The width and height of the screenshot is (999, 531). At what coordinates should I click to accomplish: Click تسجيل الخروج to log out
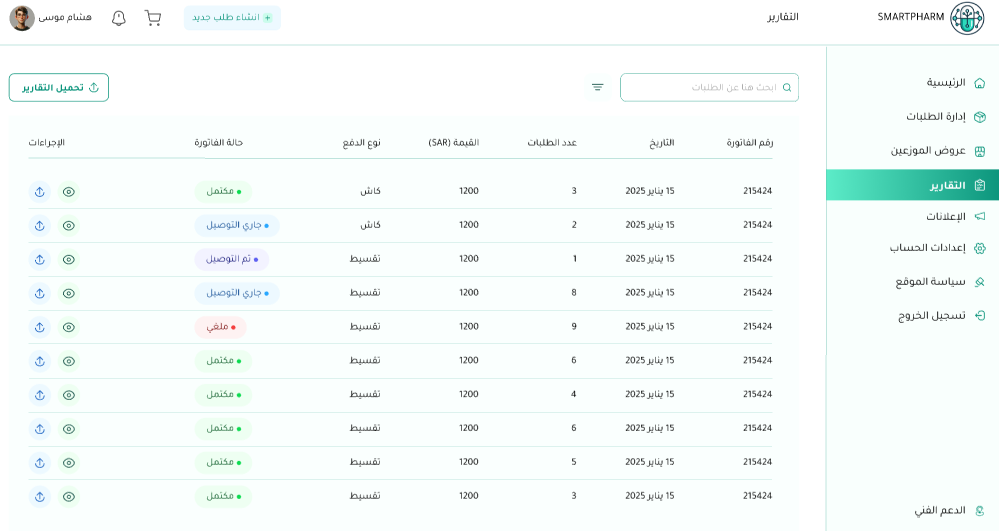point(931,316)
